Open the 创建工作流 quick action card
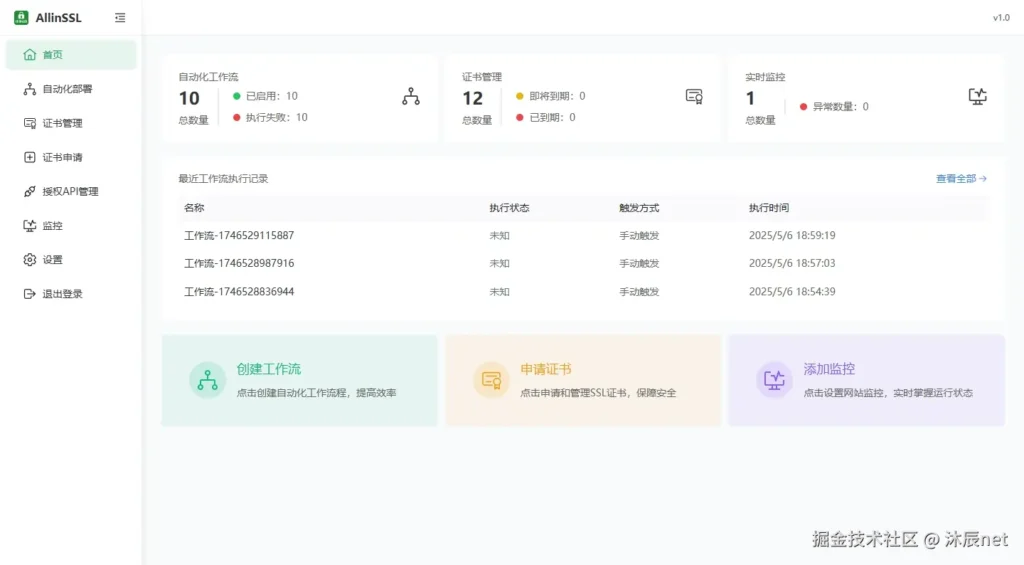 pyautogui.click(x=300, y=380)
